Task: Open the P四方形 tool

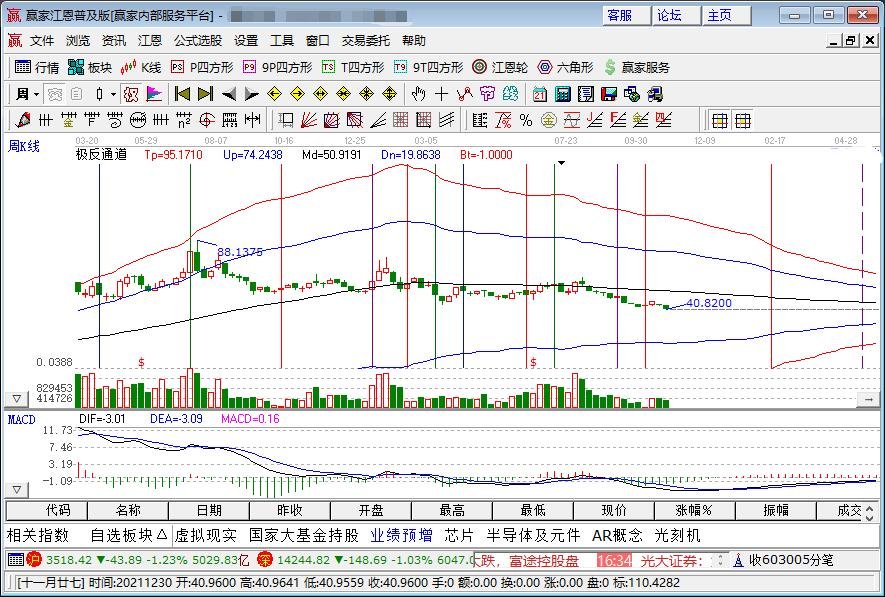Action: [202, 68]
